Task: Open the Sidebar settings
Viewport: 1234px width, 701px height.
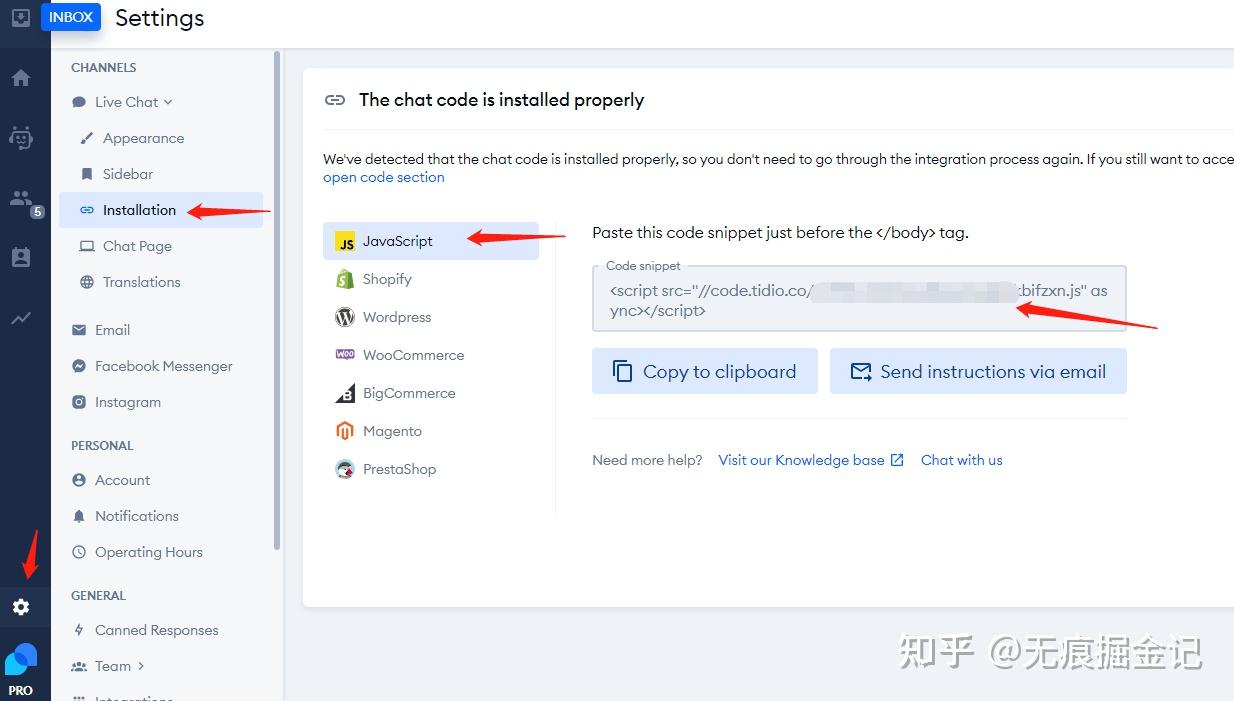Action: [128, 174]
